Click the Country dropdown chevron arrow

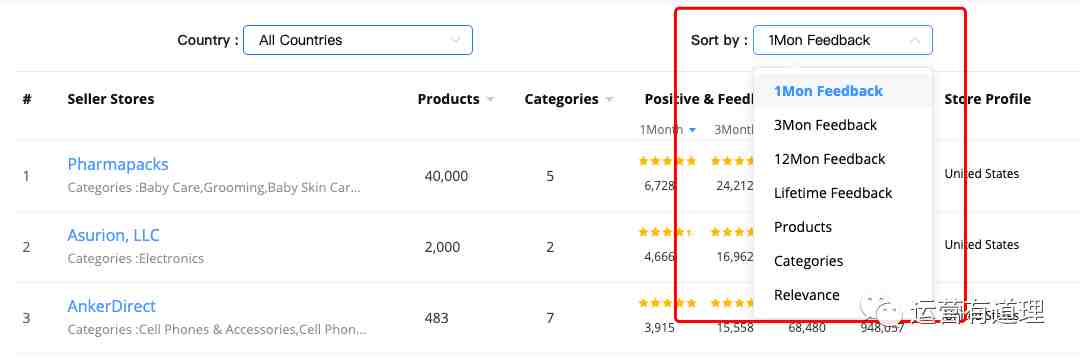pos(455,40)
